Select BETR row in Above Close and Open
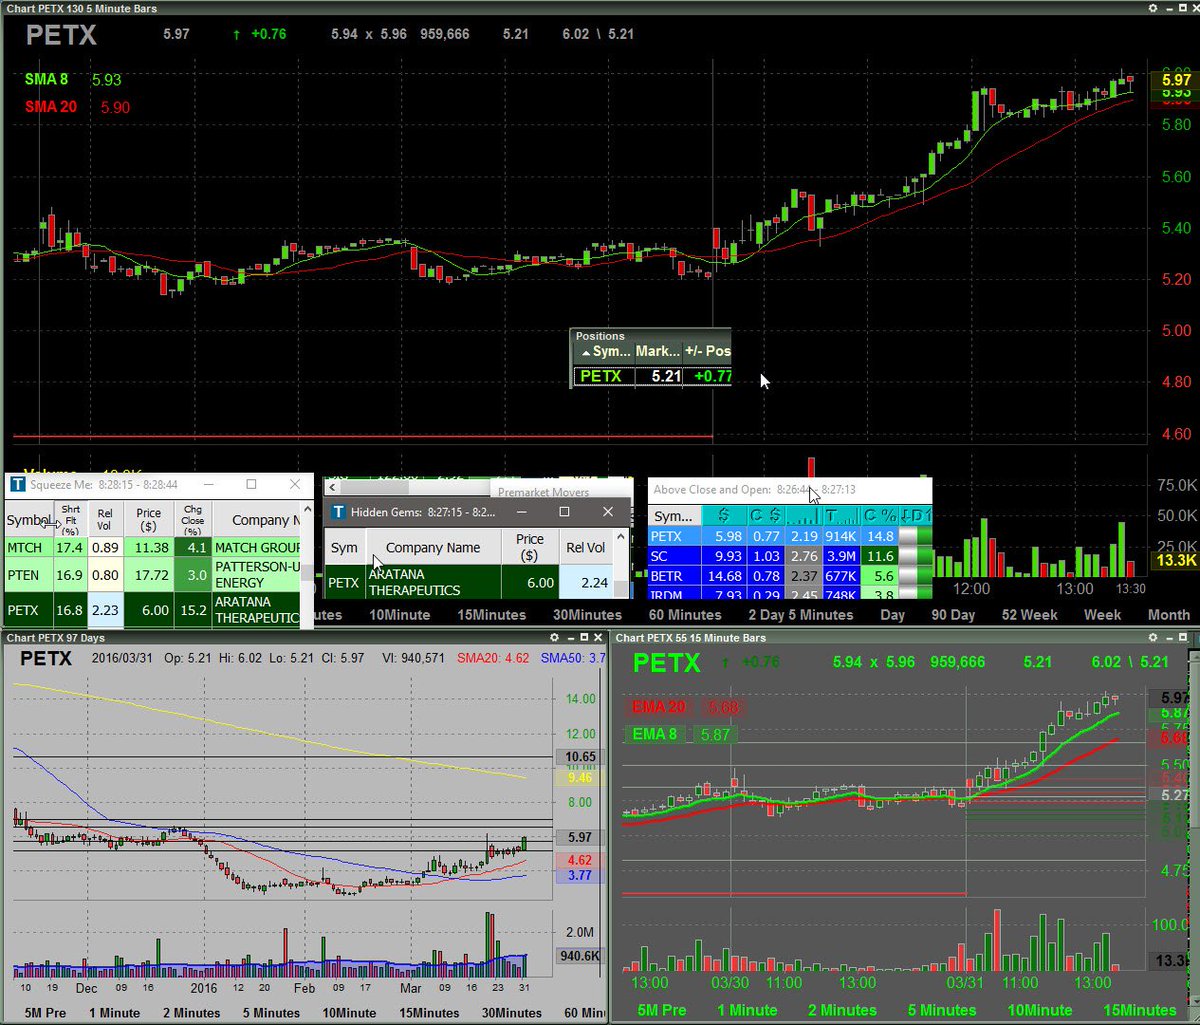The image size is (1200, 1025). coord(790,575)
